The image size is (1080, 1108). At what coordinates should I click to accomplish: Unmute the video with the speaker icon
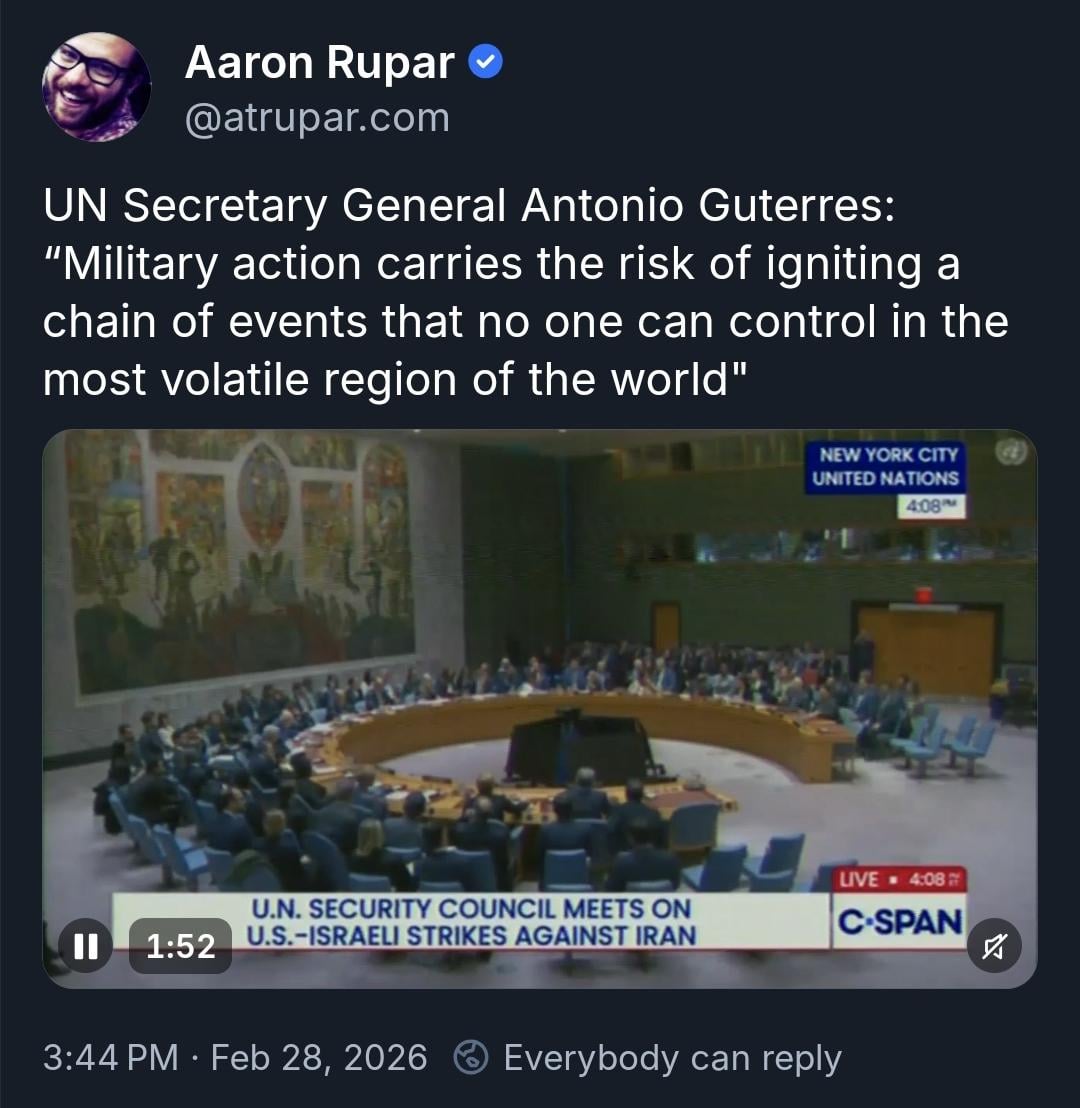click(x=994, y=945)
